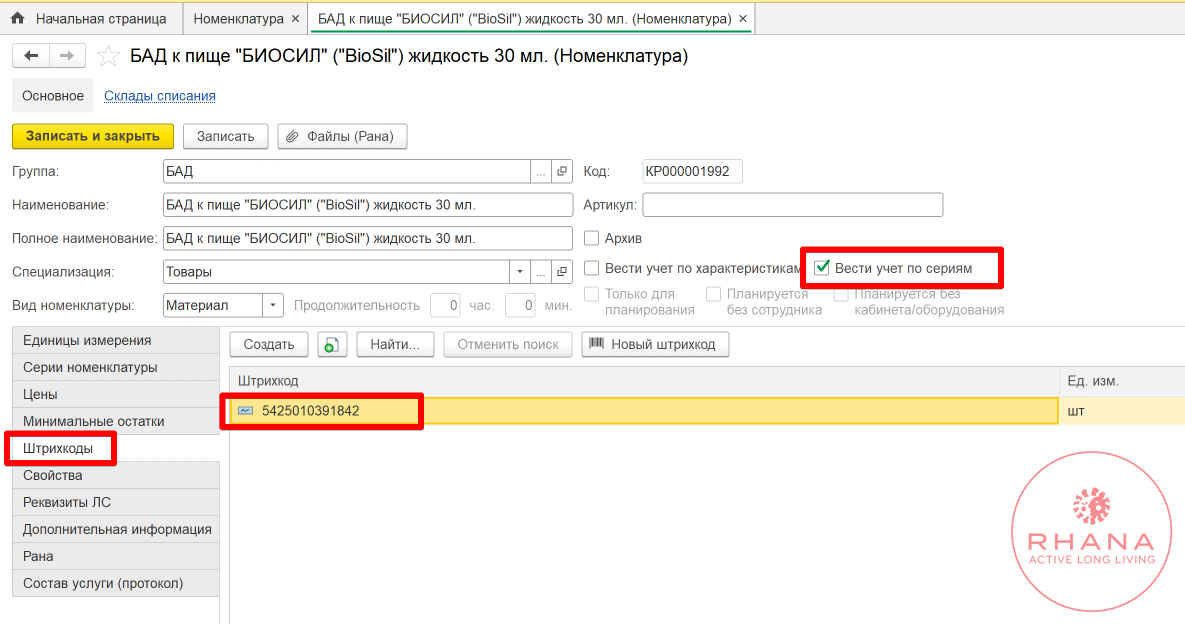This screenshot has width=1185, height=624.
Task: Click the ellipsis select button in Группа field
Action: [x=541, y=172]
